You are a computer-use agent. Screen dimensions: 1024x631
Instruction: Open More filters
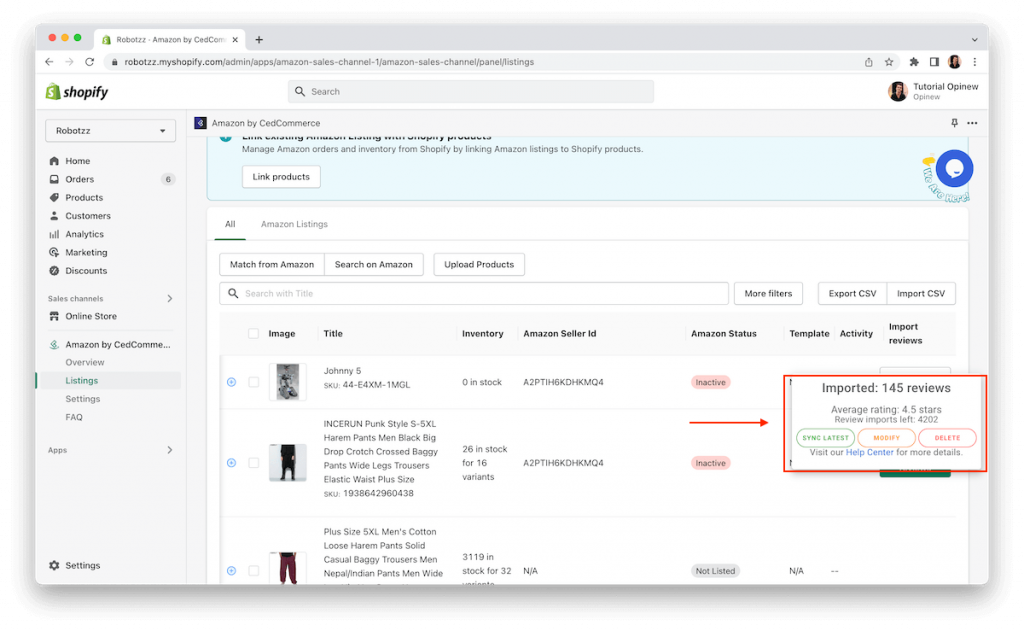(x=768, y=294)
